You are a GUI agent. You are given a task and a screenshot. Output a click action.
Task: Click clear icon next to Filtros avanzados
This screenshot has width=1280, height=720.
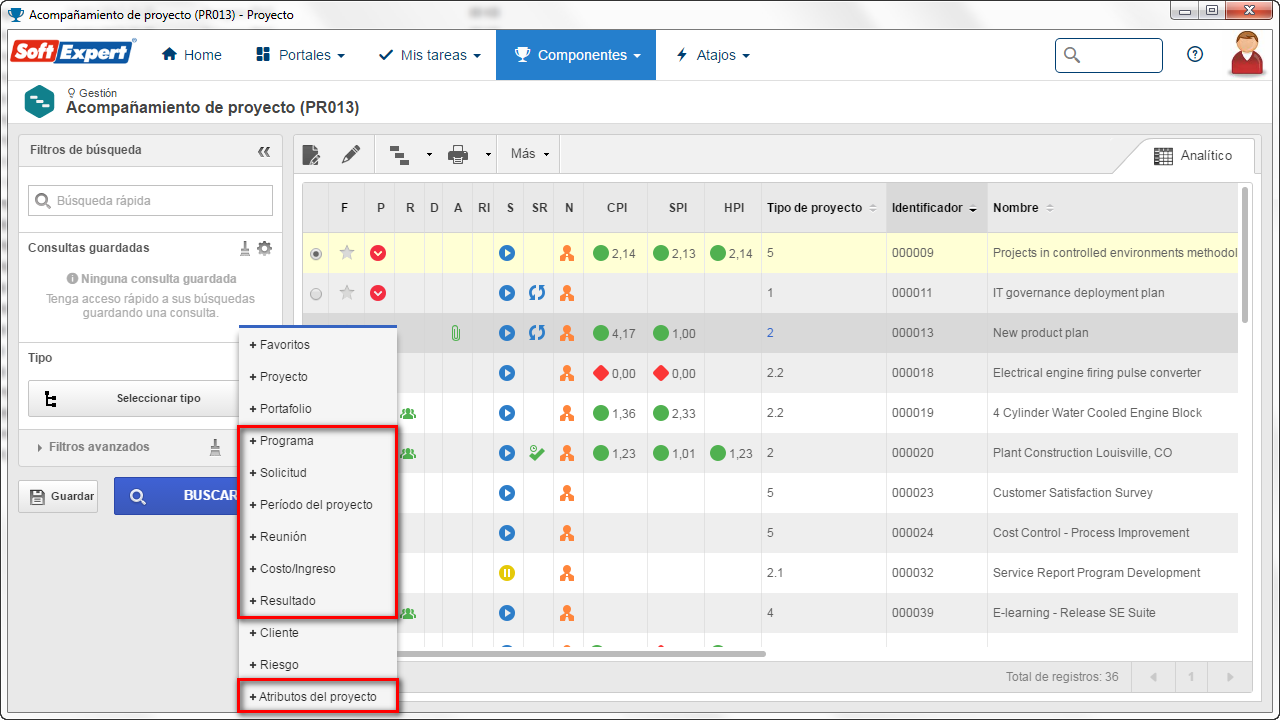tap(215, 447)
